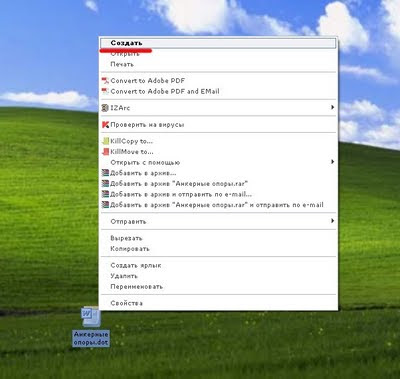
Task: Open Свойства of the file
Action: pos(218,303)
